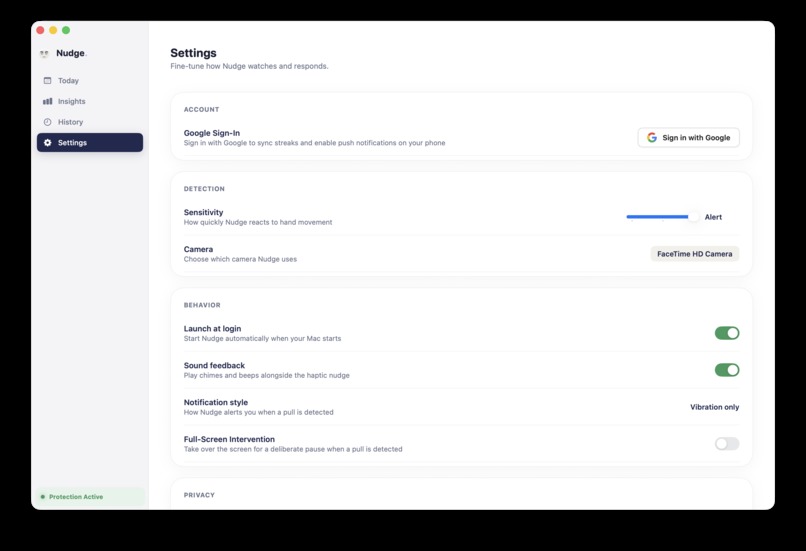Click the History clock icon
The width and height of the screenshot is (806, 551).
47,122
